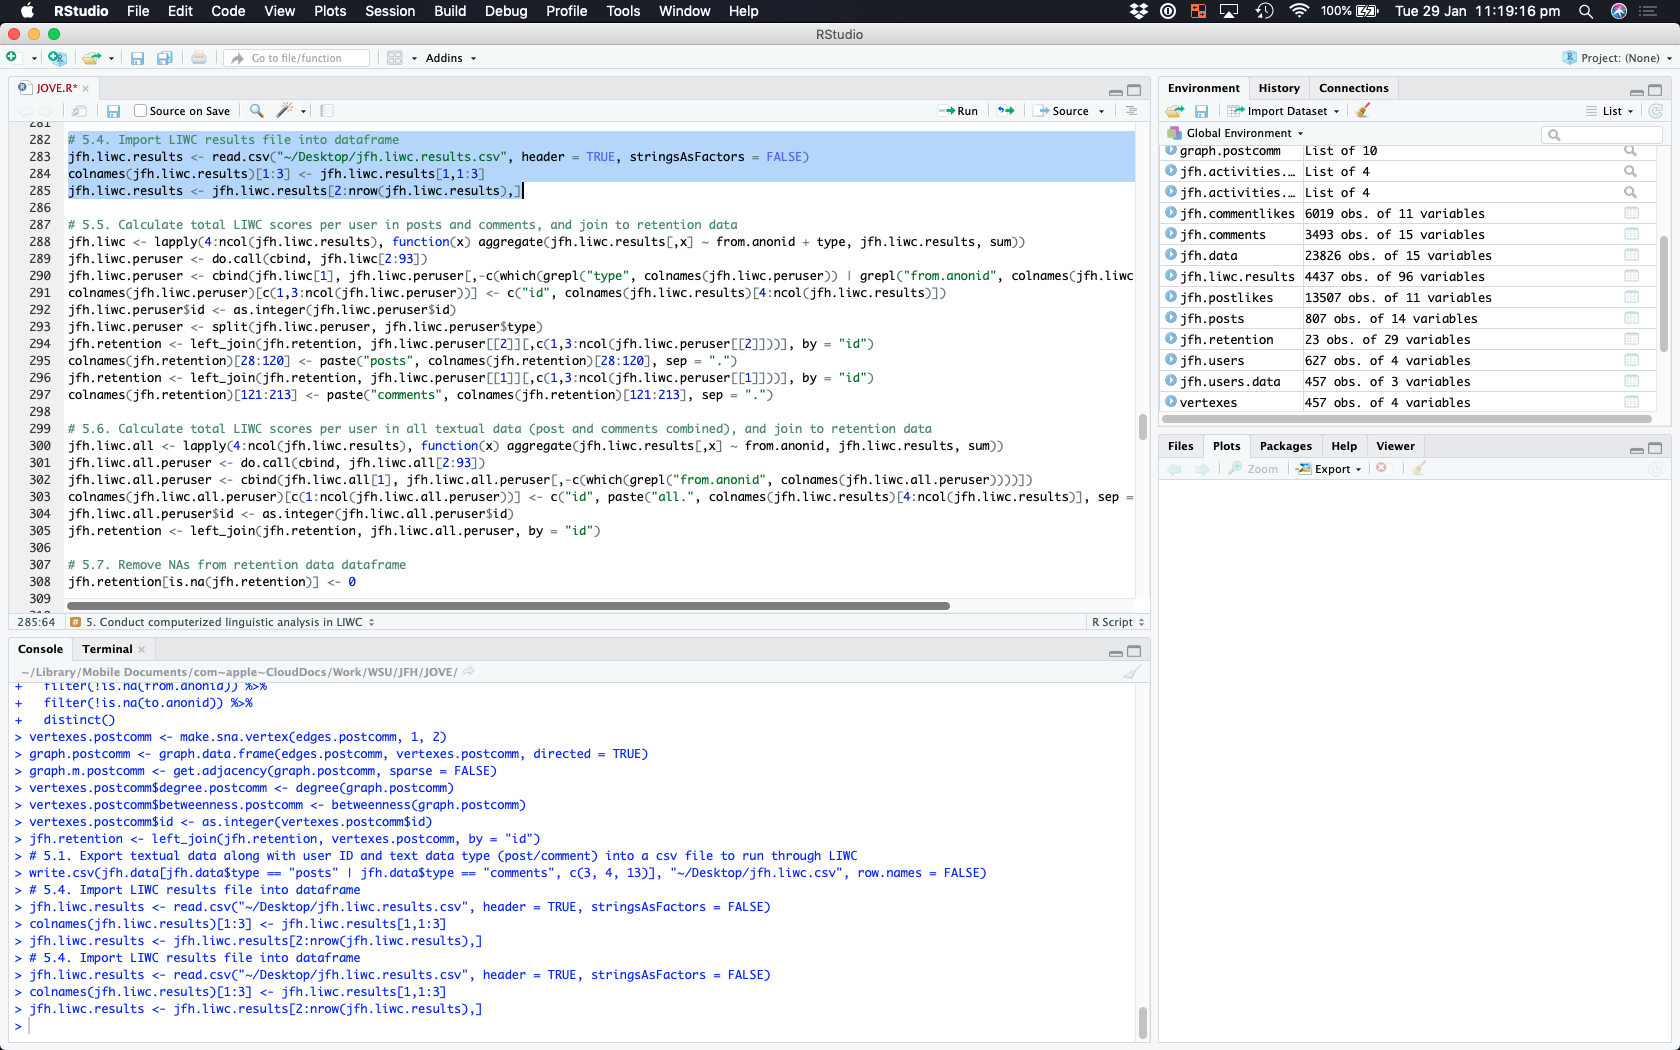Click the re-run previous code icon
1680x1050 pixels.
[1006, 111]
